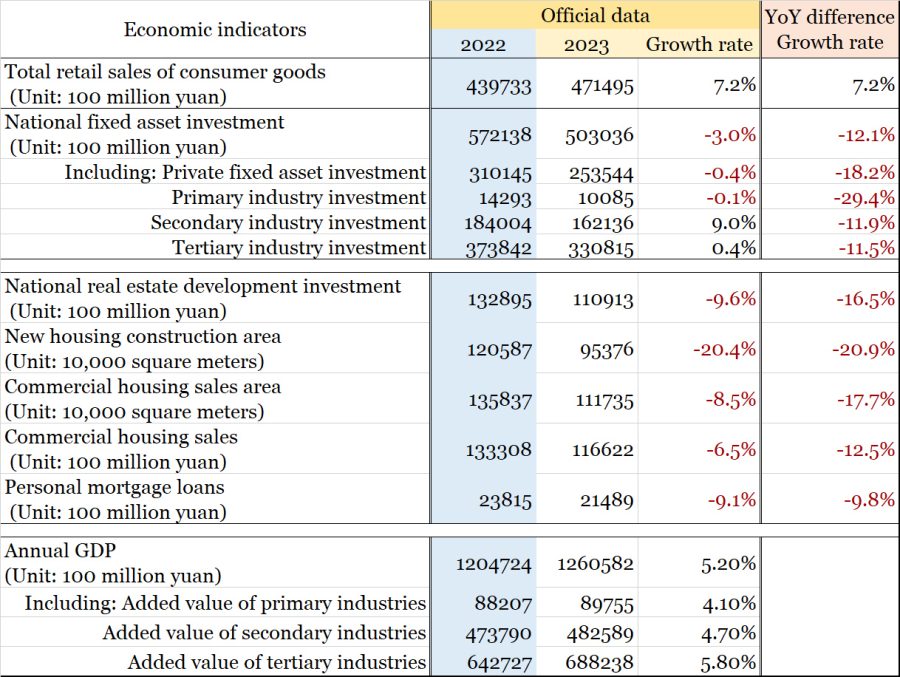The height and width of the screenshot is (677, 900).
Task: Select the Private fixed asset investment label
Action: coord(245,172)
